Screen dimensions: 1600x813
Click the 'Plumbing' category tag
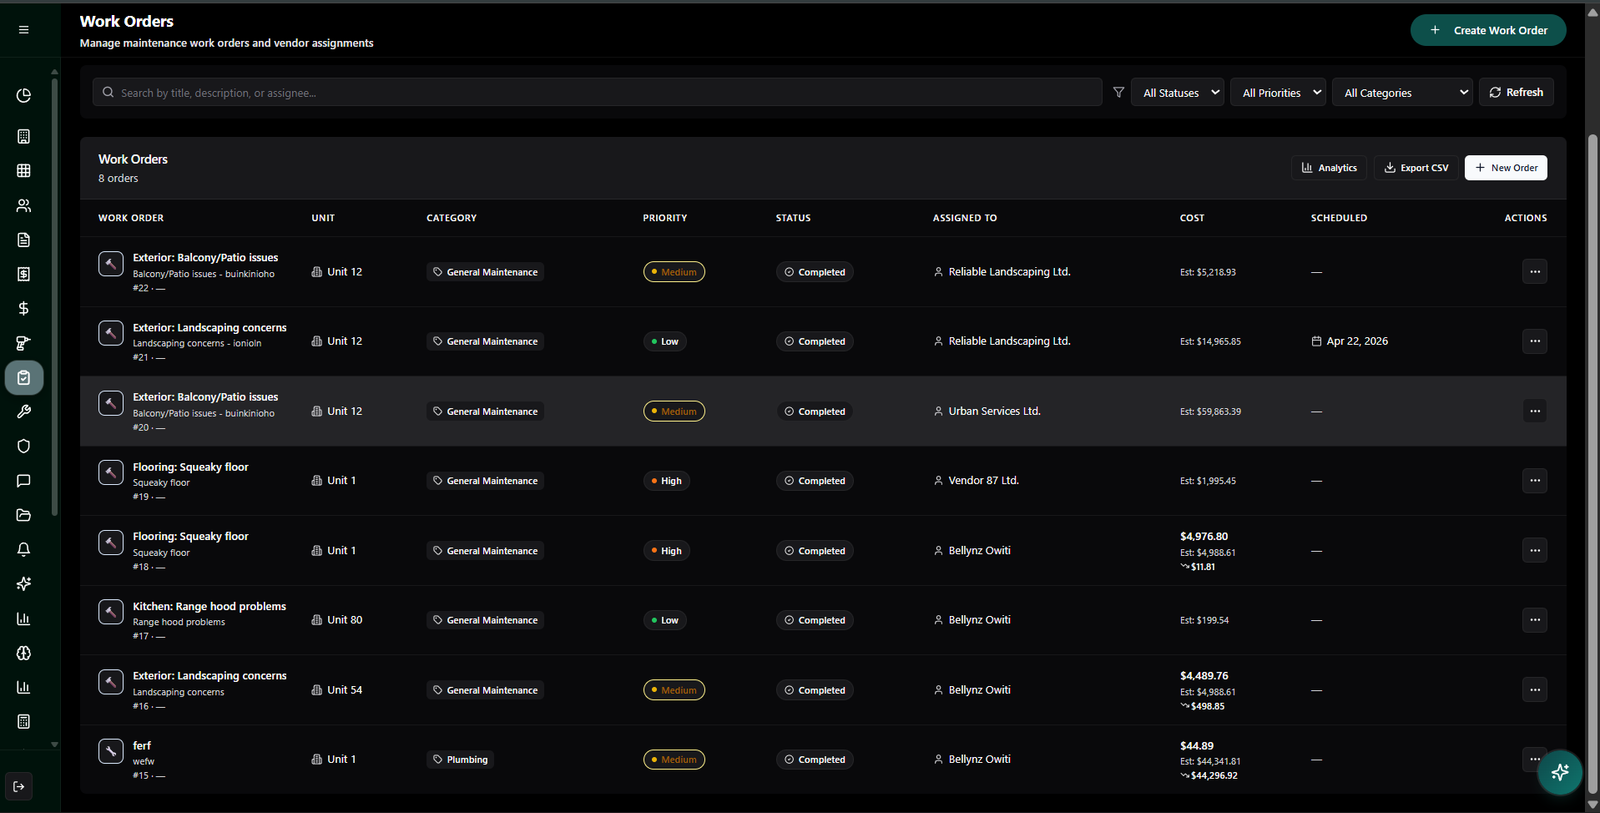(x=460, y=760)
